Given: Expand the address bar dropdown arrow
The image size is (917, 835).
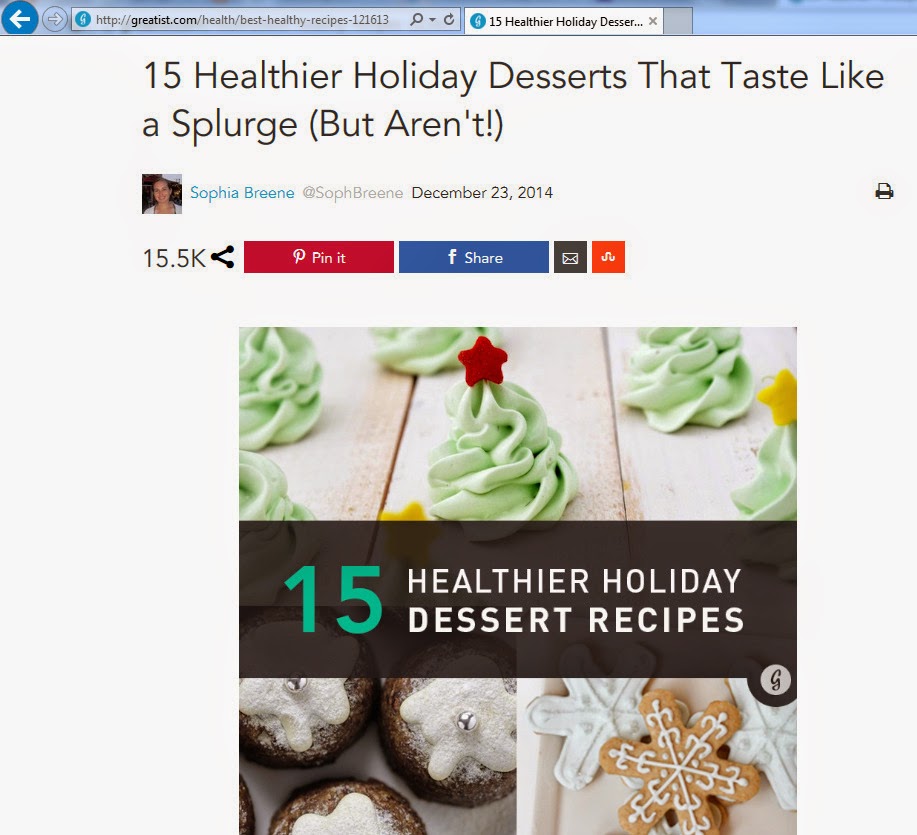Looking at the screenshot, I should 433,20.
